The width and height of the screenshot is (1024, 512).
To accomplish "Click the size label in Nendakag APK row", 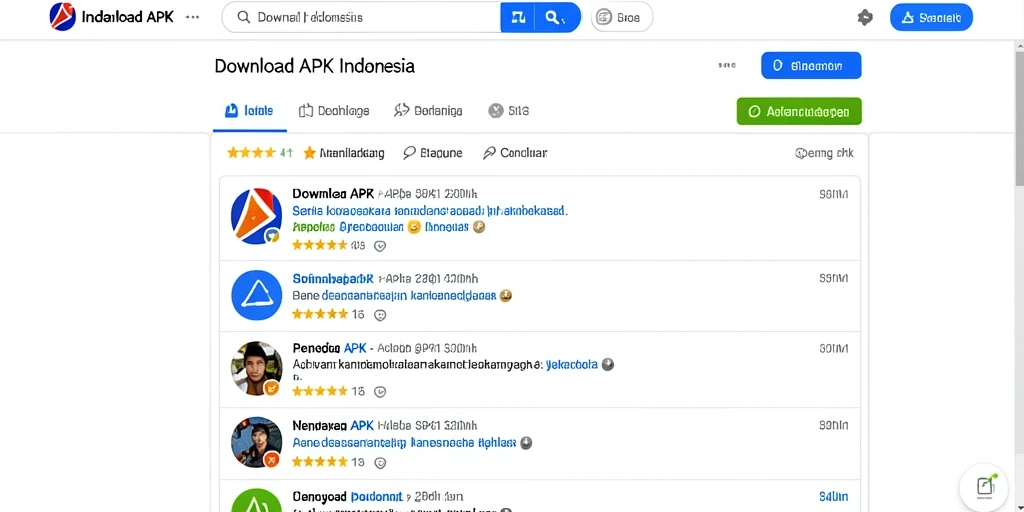I will 833,425.
